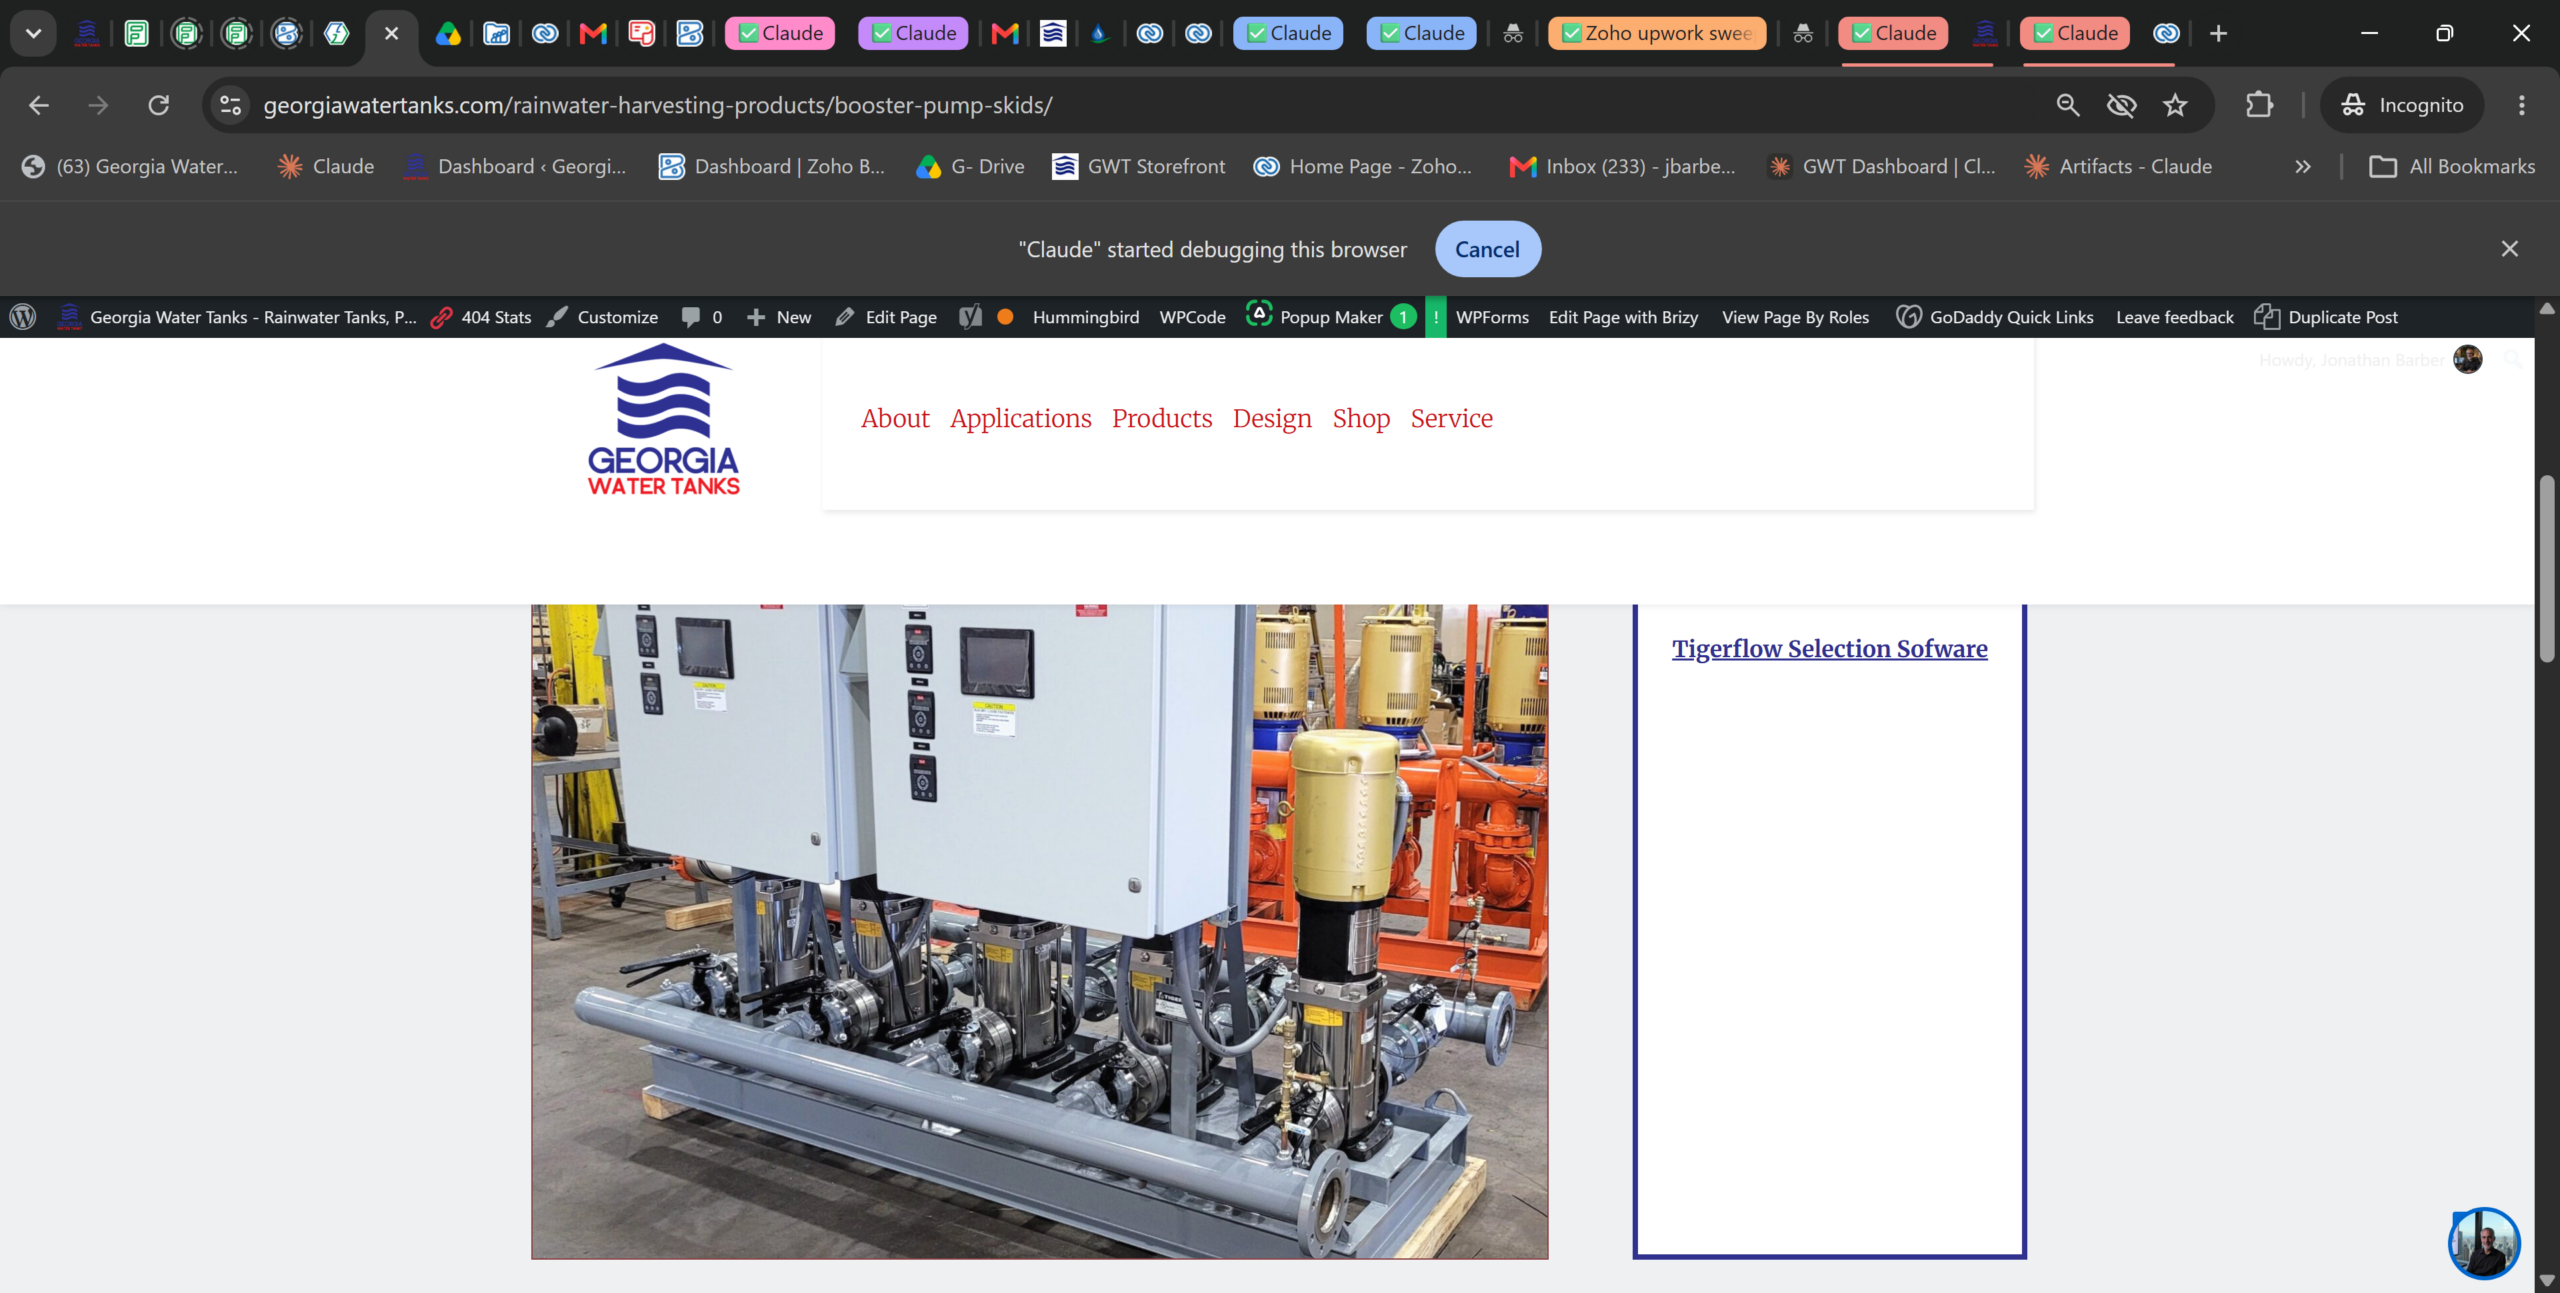Click the page vertical scrollbar thumb
Viewport: 2560px width, 1293px height.
pyautogui.click(x=2546, y=570)
